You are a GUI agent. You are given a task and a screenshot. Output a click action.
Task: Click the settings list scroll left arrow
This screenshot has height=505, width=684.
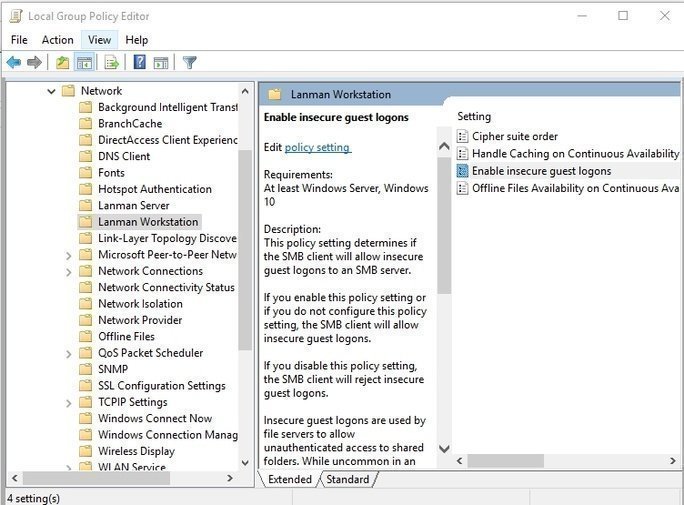point(459,461)
